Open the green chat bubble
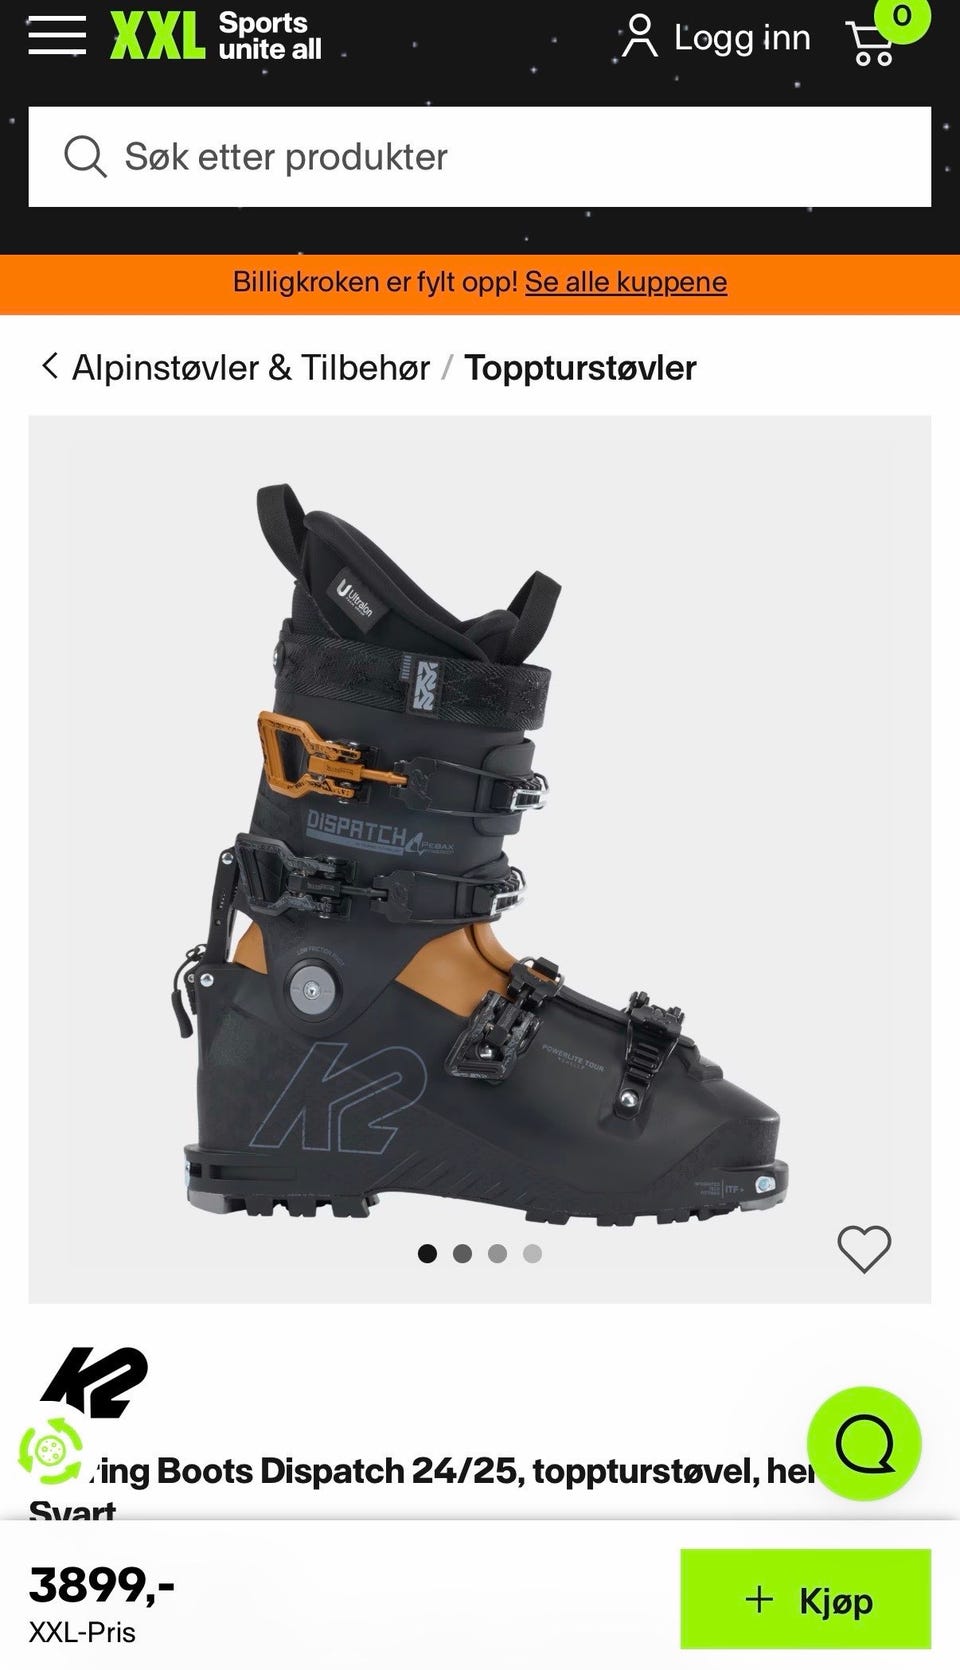The height and width of the screenshot is (1670, 960). click(864, 1443)
